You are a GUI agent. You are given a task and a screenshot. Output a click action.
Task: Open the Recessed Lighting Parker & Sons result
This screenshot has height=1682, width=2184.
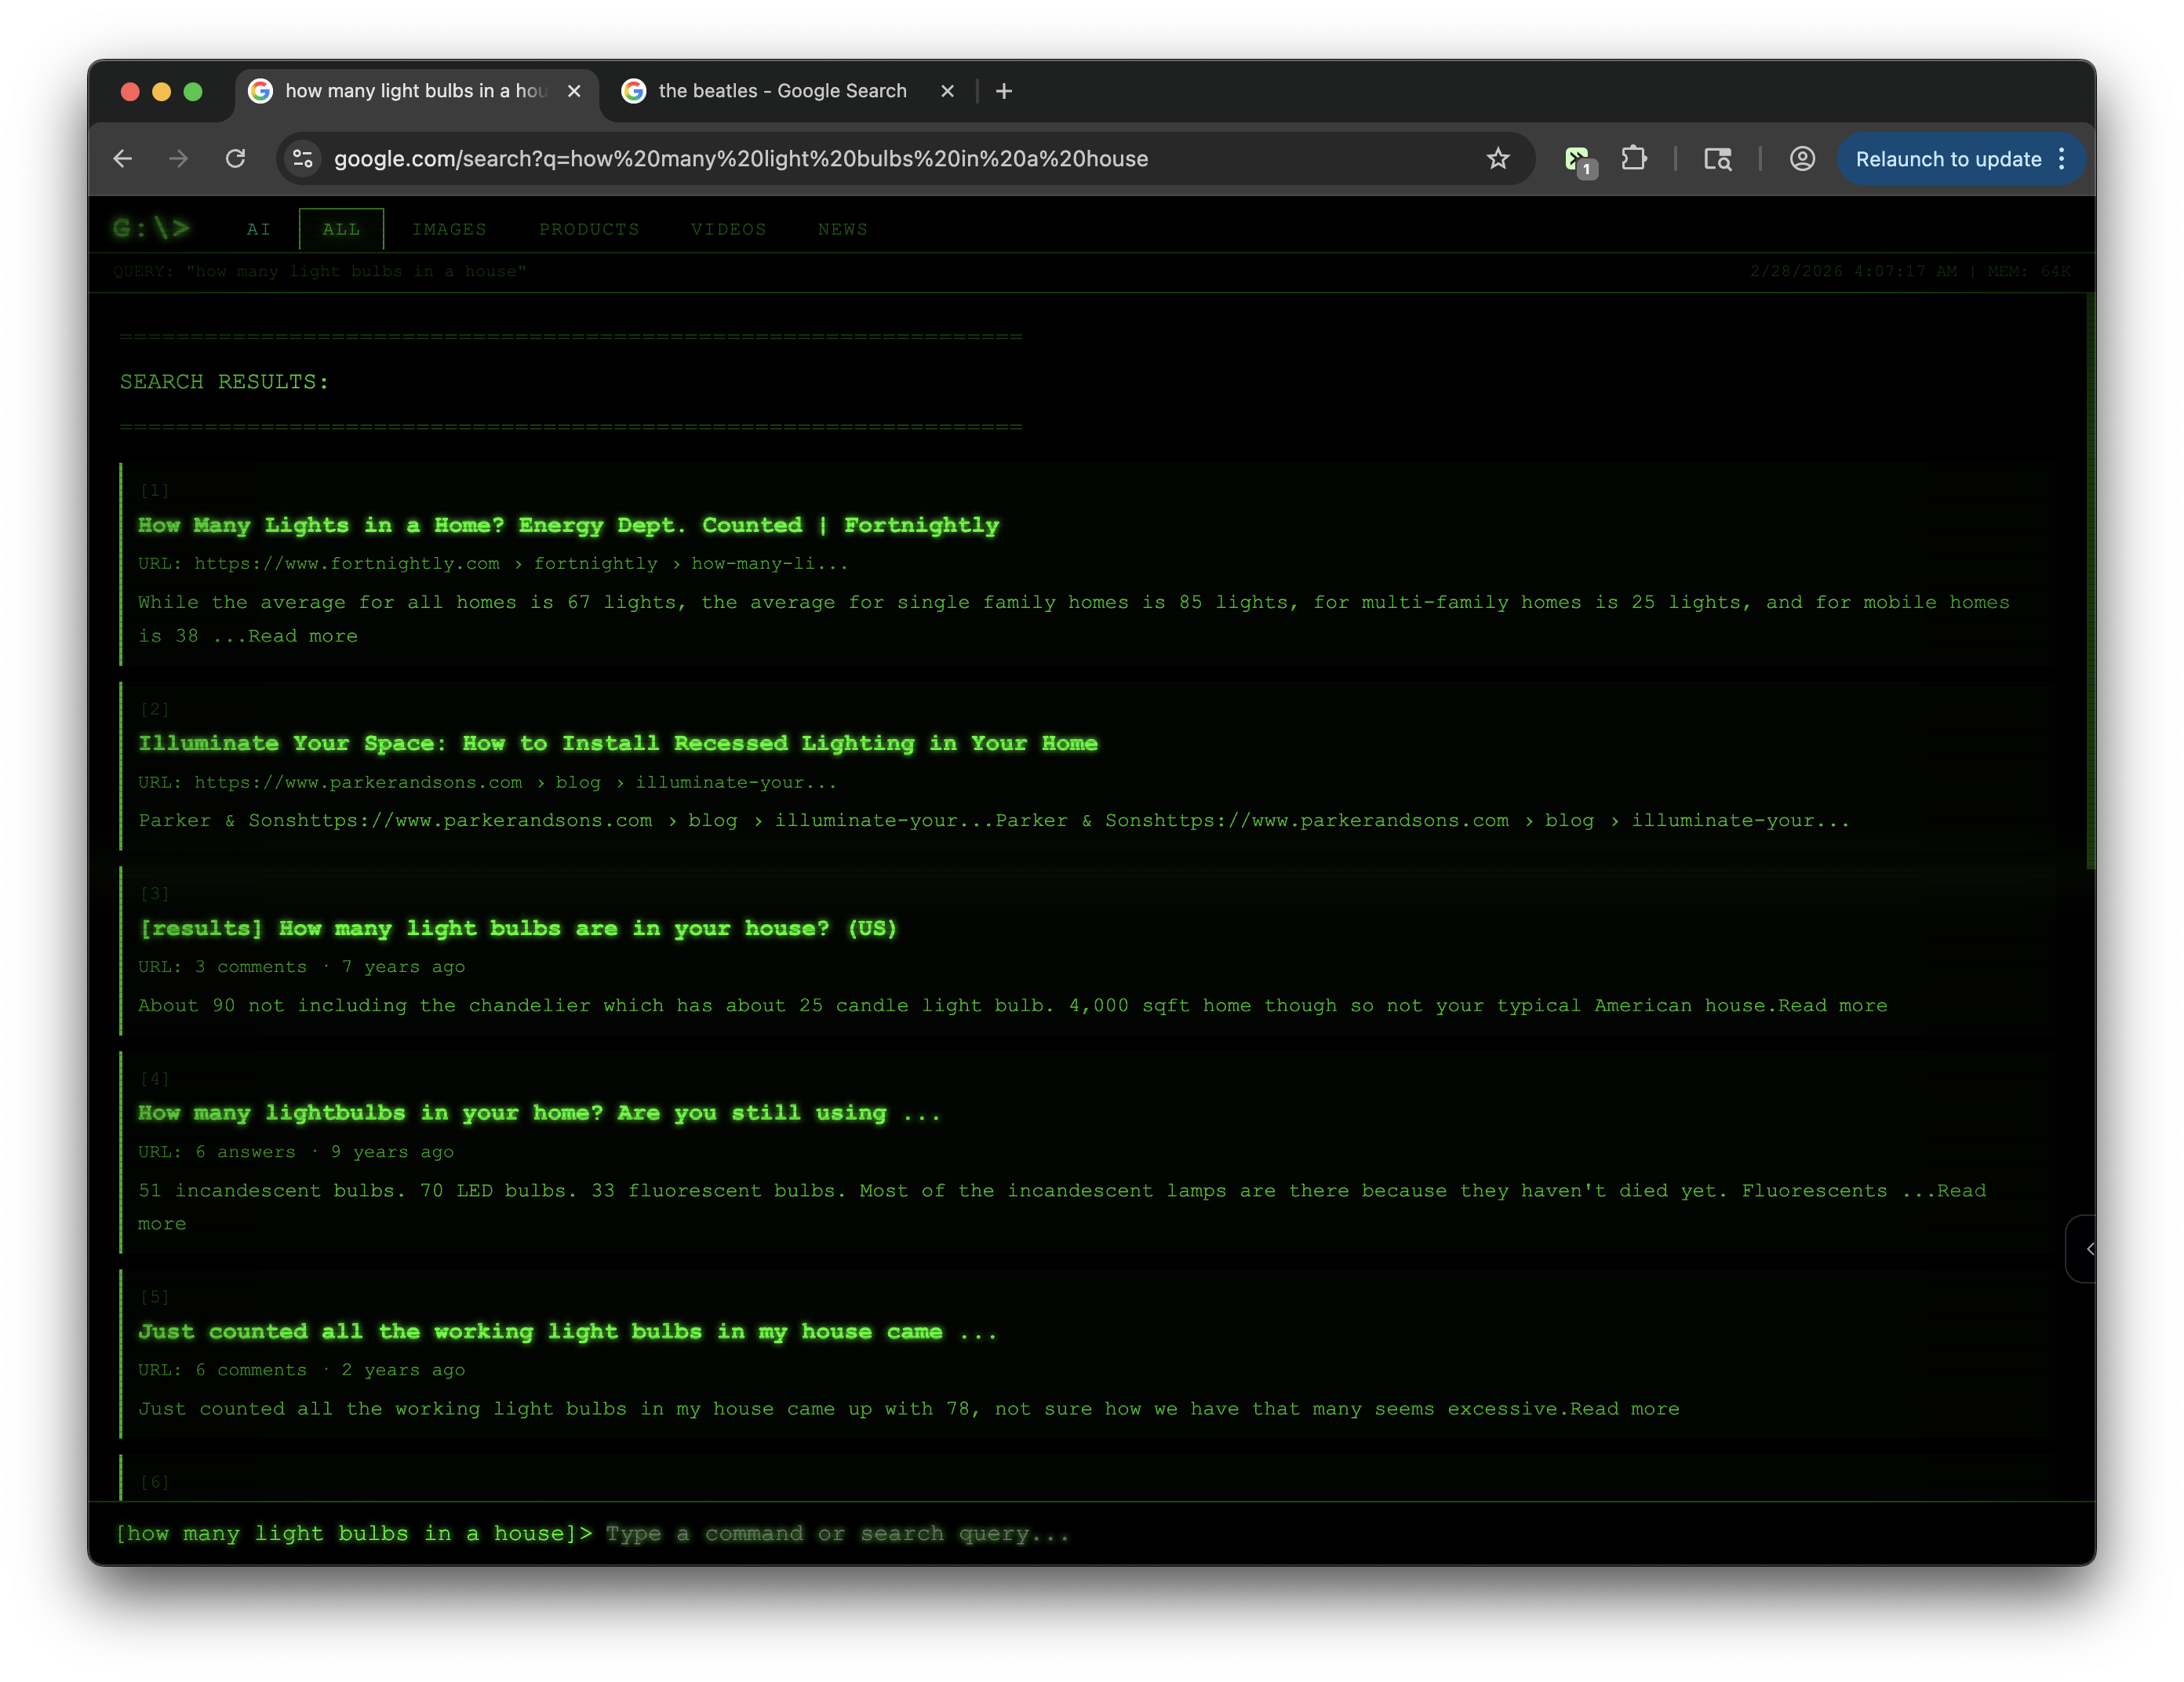point(617,743)
